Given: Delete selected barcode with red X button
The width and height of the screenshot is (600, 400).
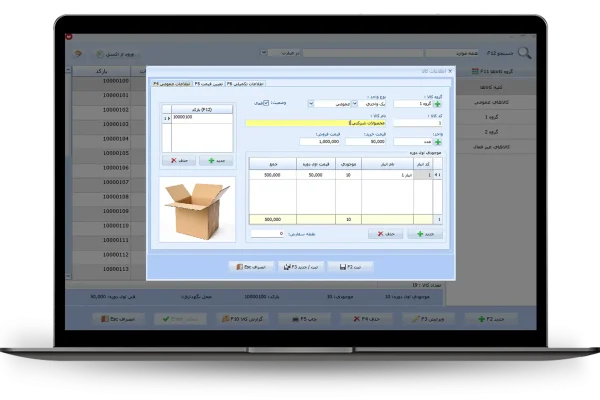Looking at the screenshot, I should click(181, 160).
